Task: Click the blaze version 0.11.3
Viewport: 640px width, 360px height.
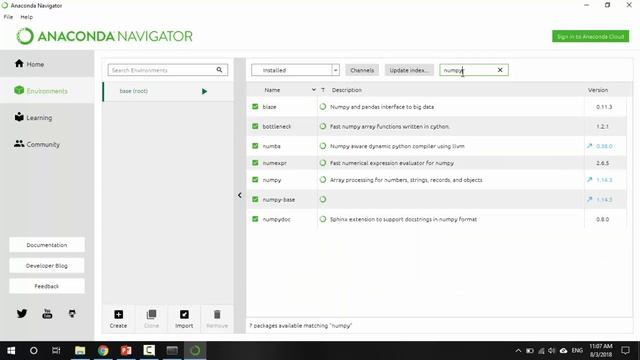Action: pos(604,107)
